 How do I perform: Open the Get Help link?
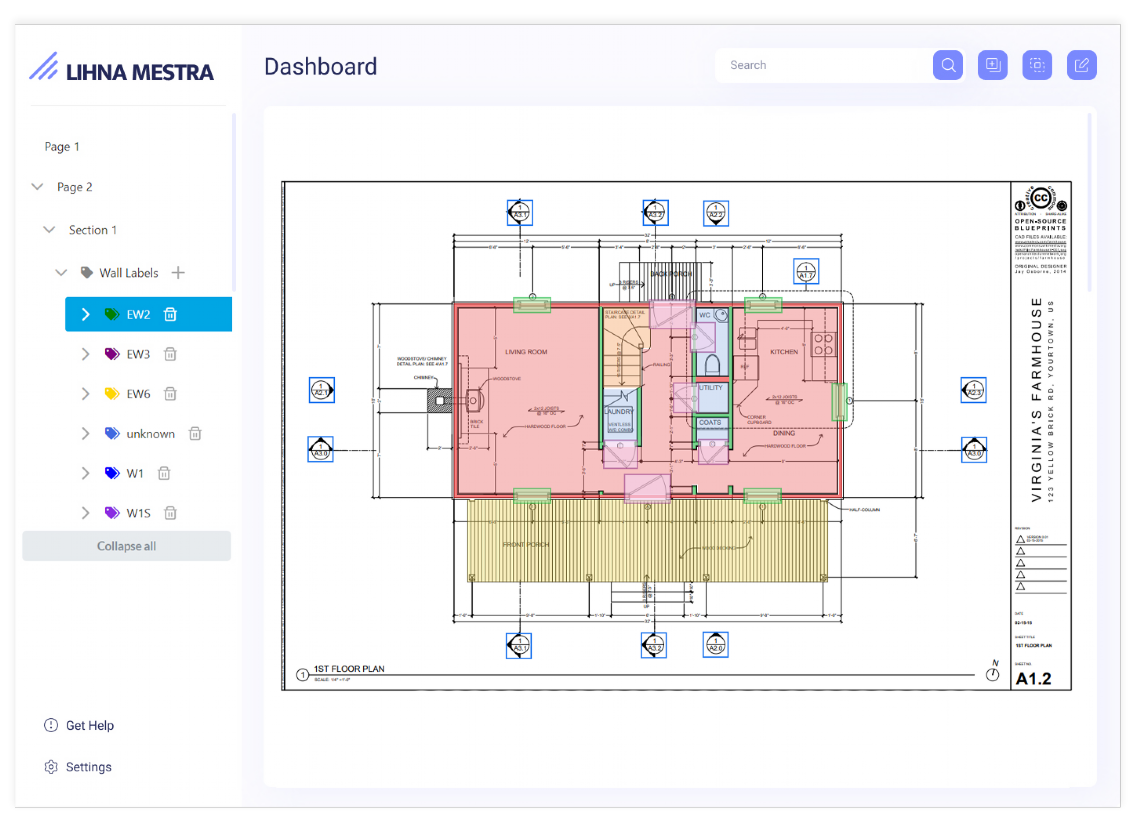79,725
